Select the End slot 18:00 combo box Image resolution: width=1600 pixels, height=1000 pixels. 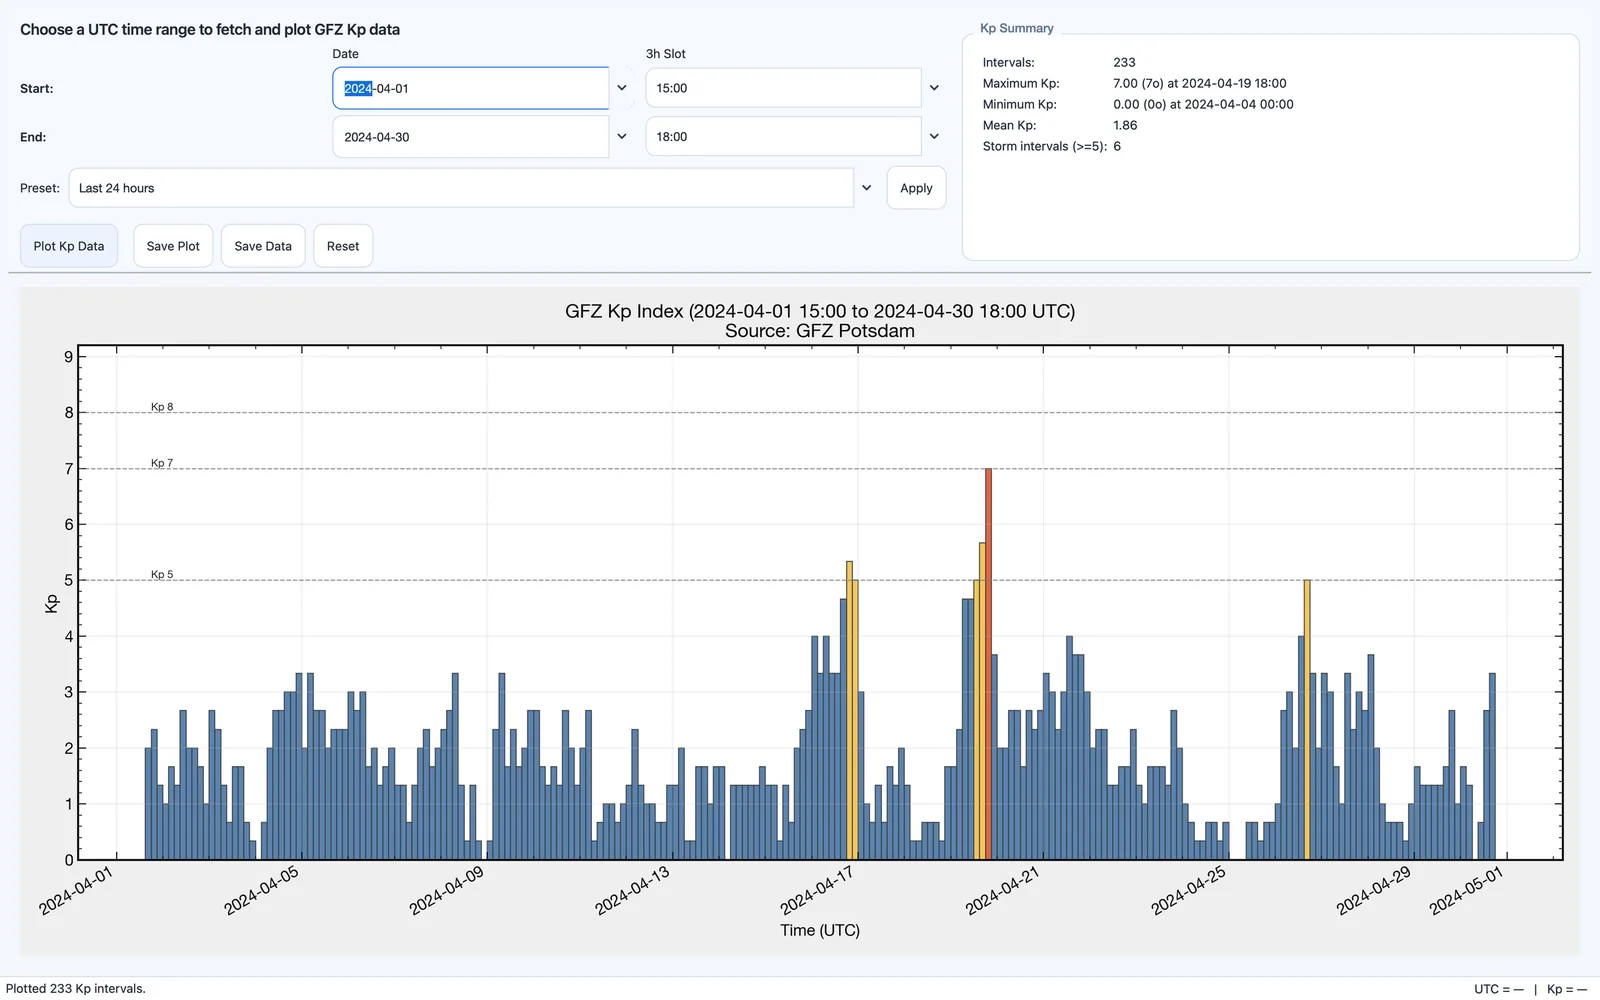click(x=784, y=137)
